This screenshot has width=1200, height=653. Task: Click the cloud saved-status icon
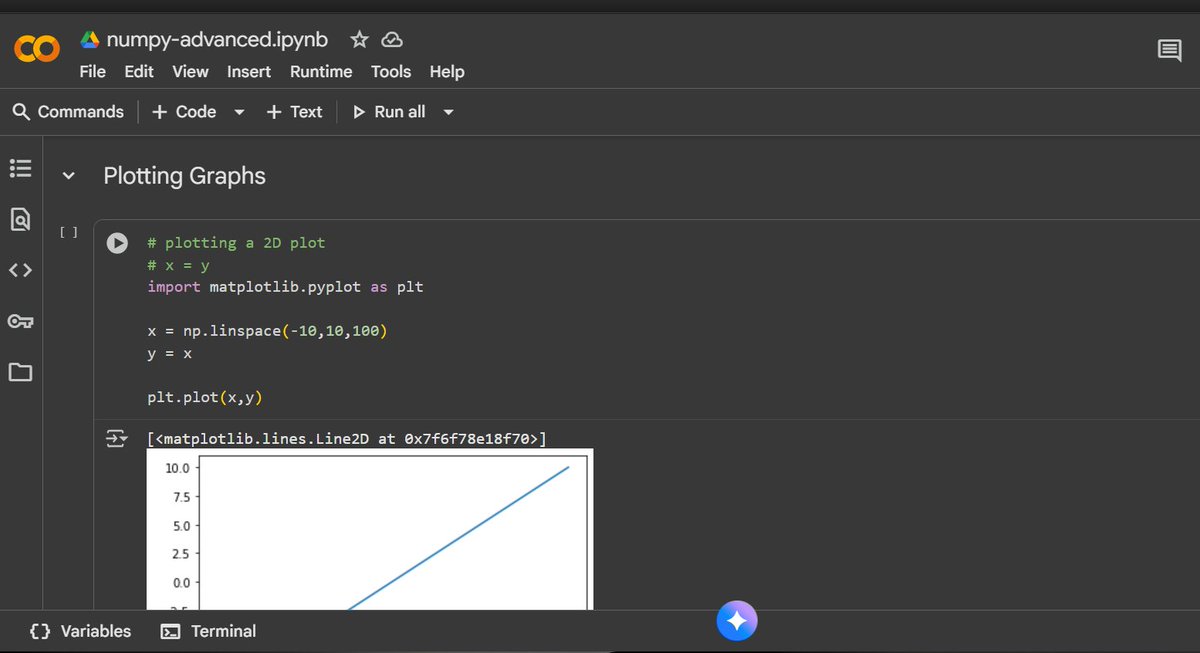pos(392,40)
